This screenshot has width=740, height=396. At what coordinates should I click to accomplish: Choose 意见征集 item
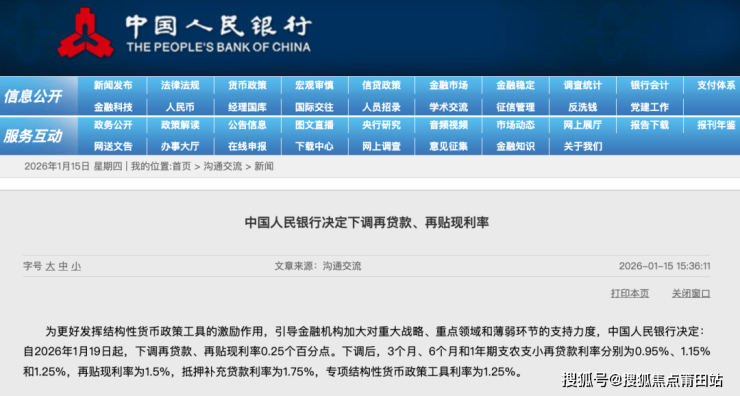point(448,146)
